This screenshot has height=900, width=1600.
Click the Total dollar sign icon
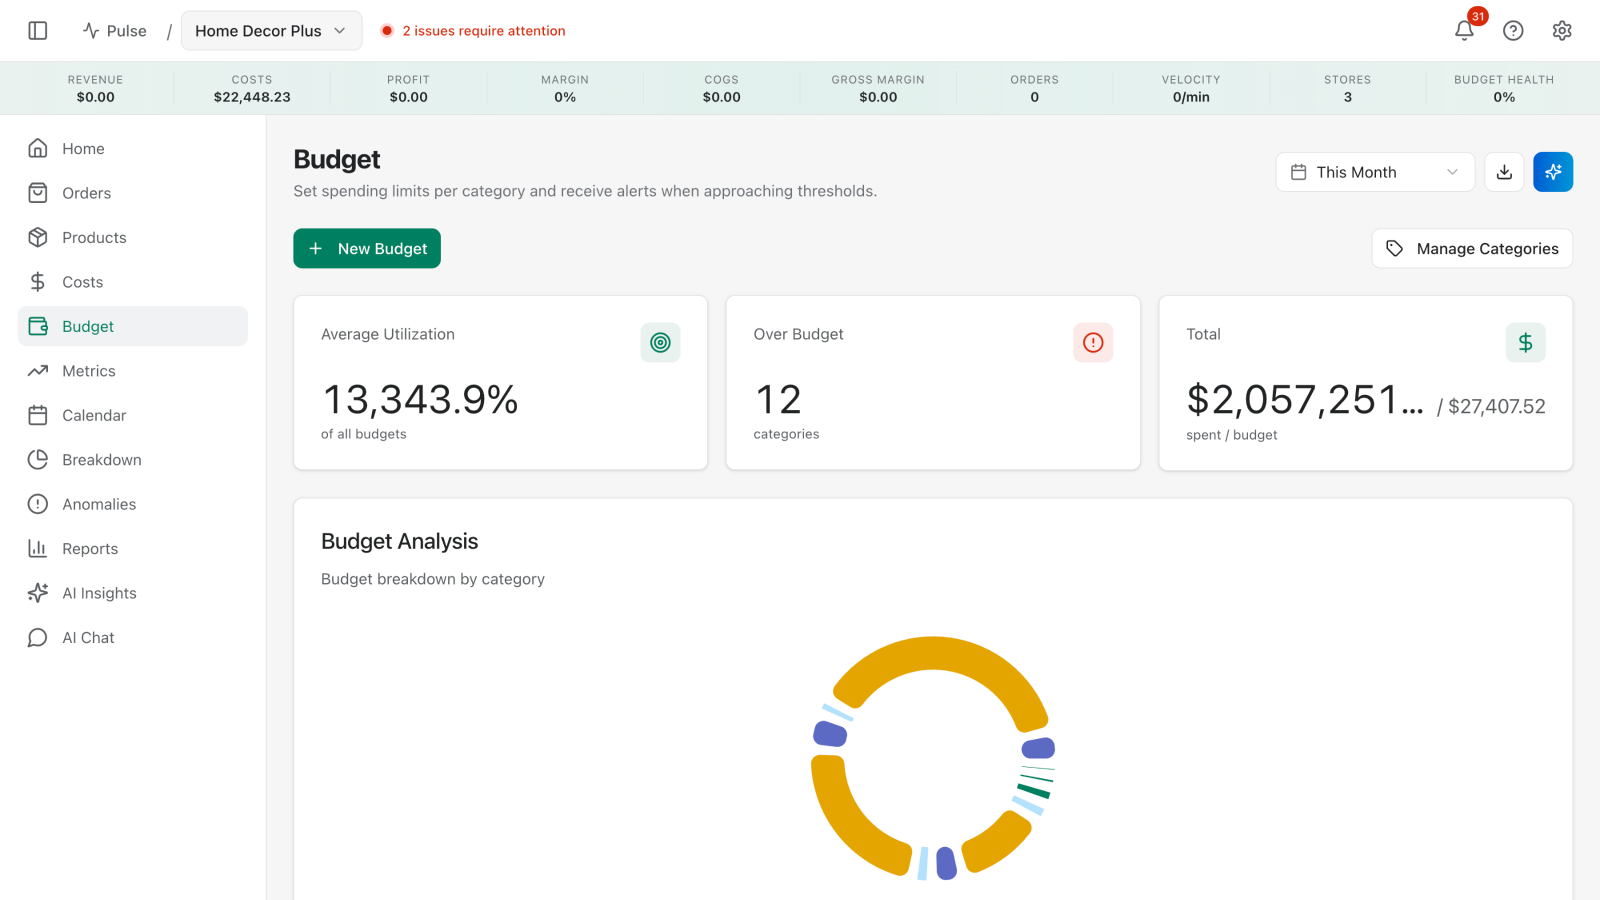(1525, 343)
